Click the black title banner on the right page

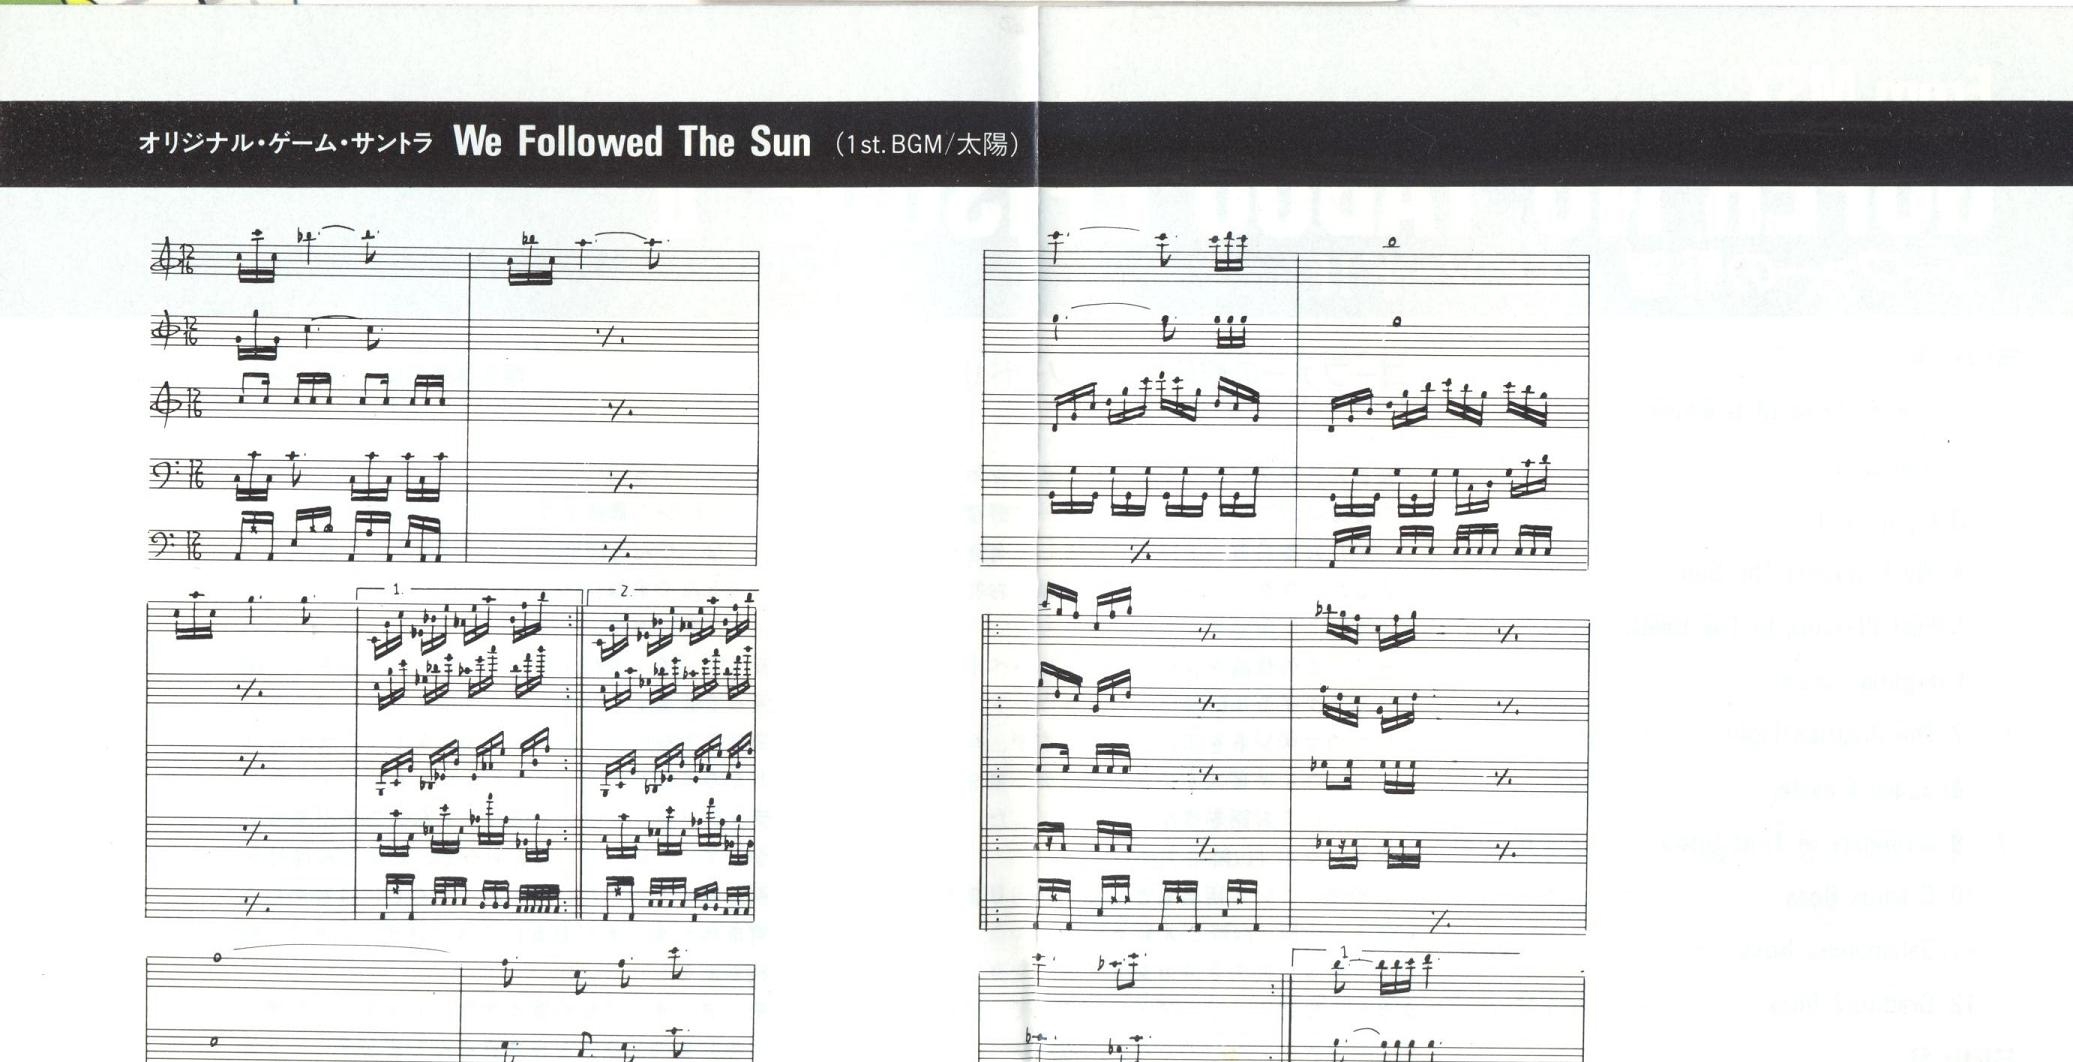[x=1558, y=143]
